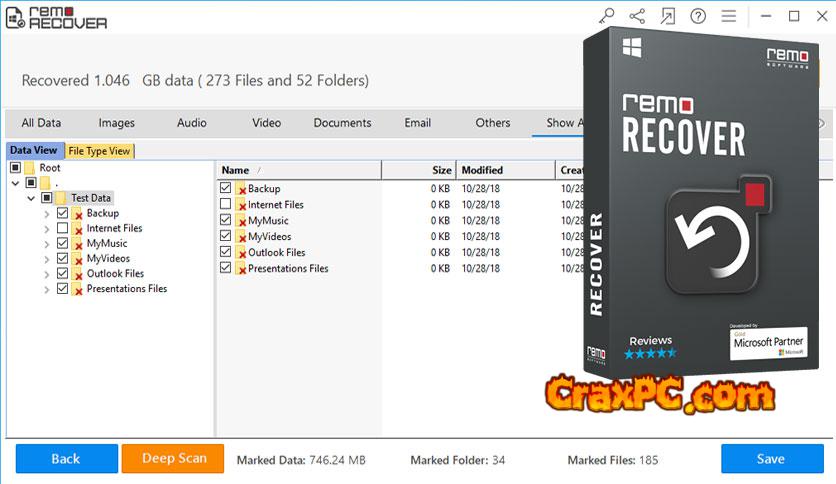The width and height of the screenshot is (836, 484).
Task: Click the Backup folder icon in file list
Action: [241, 189]
